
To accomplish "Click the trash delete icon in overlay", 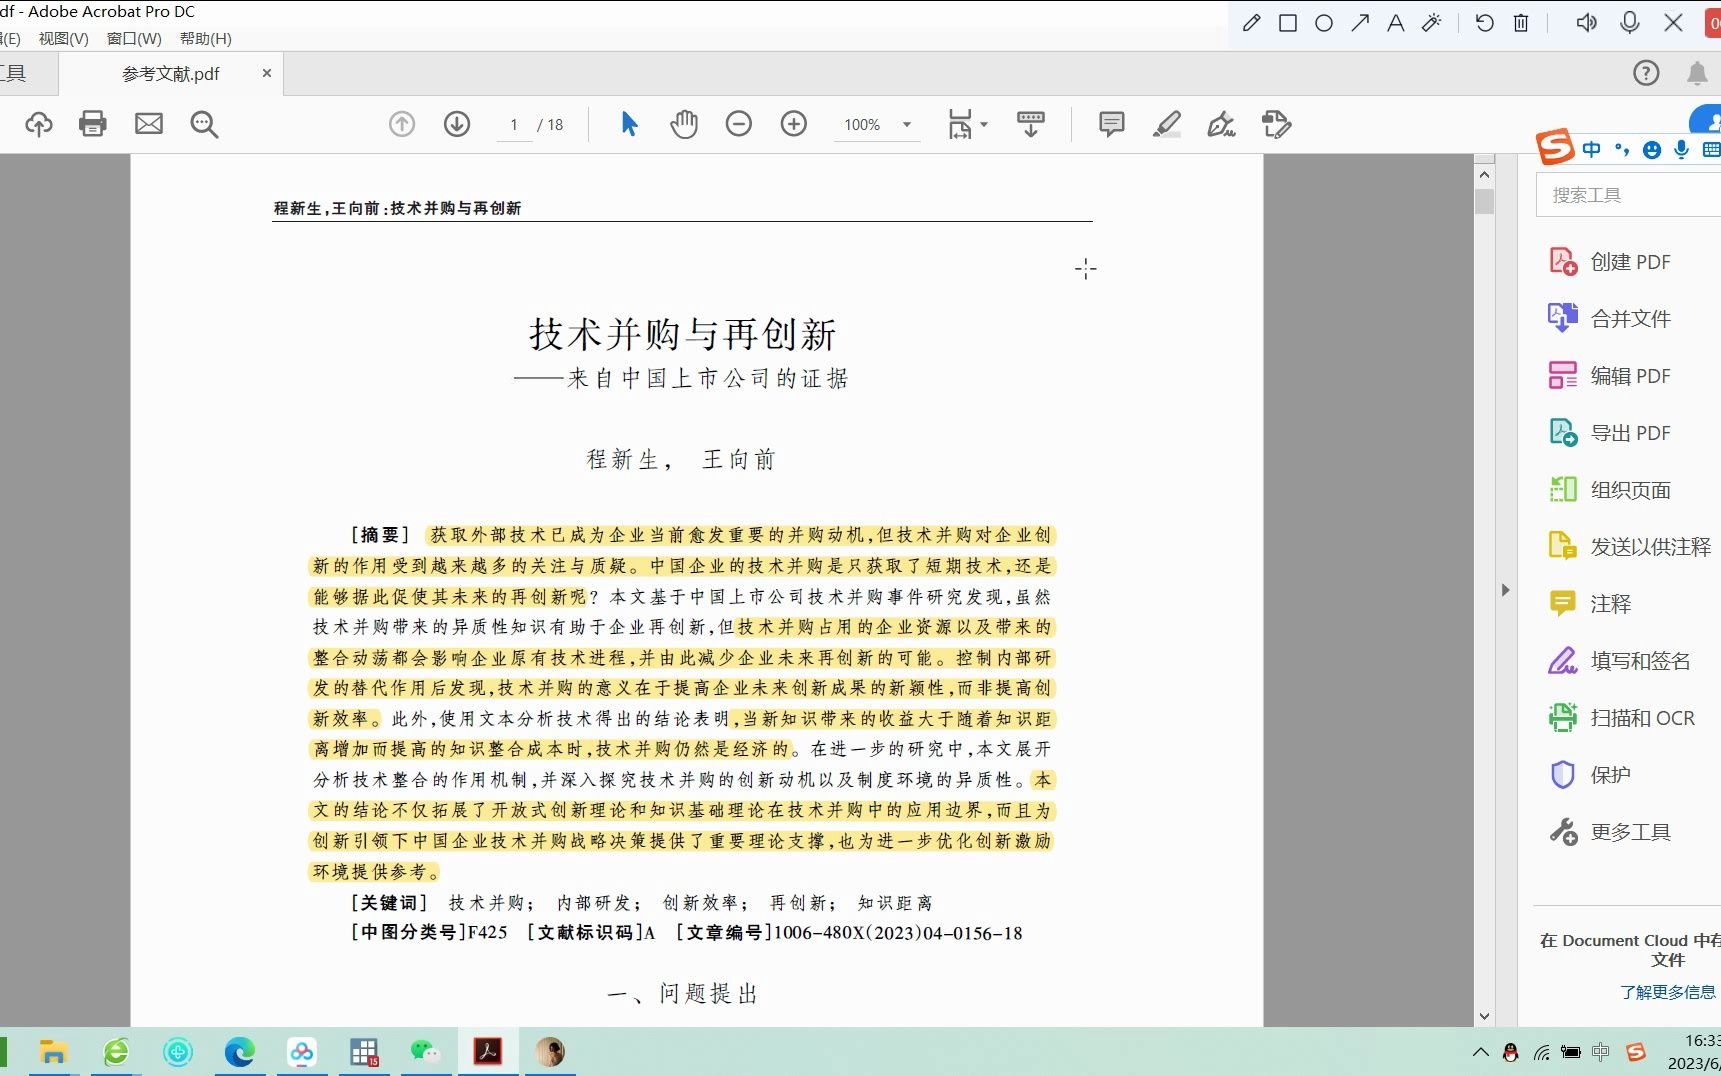I will point(1521,22).
